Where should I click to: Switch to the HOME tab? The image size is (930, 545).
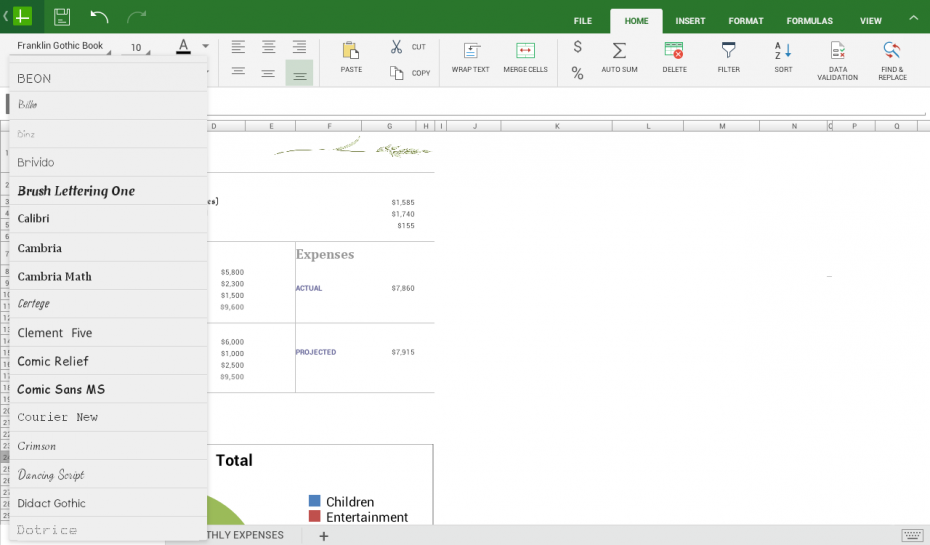pos(636,21)
